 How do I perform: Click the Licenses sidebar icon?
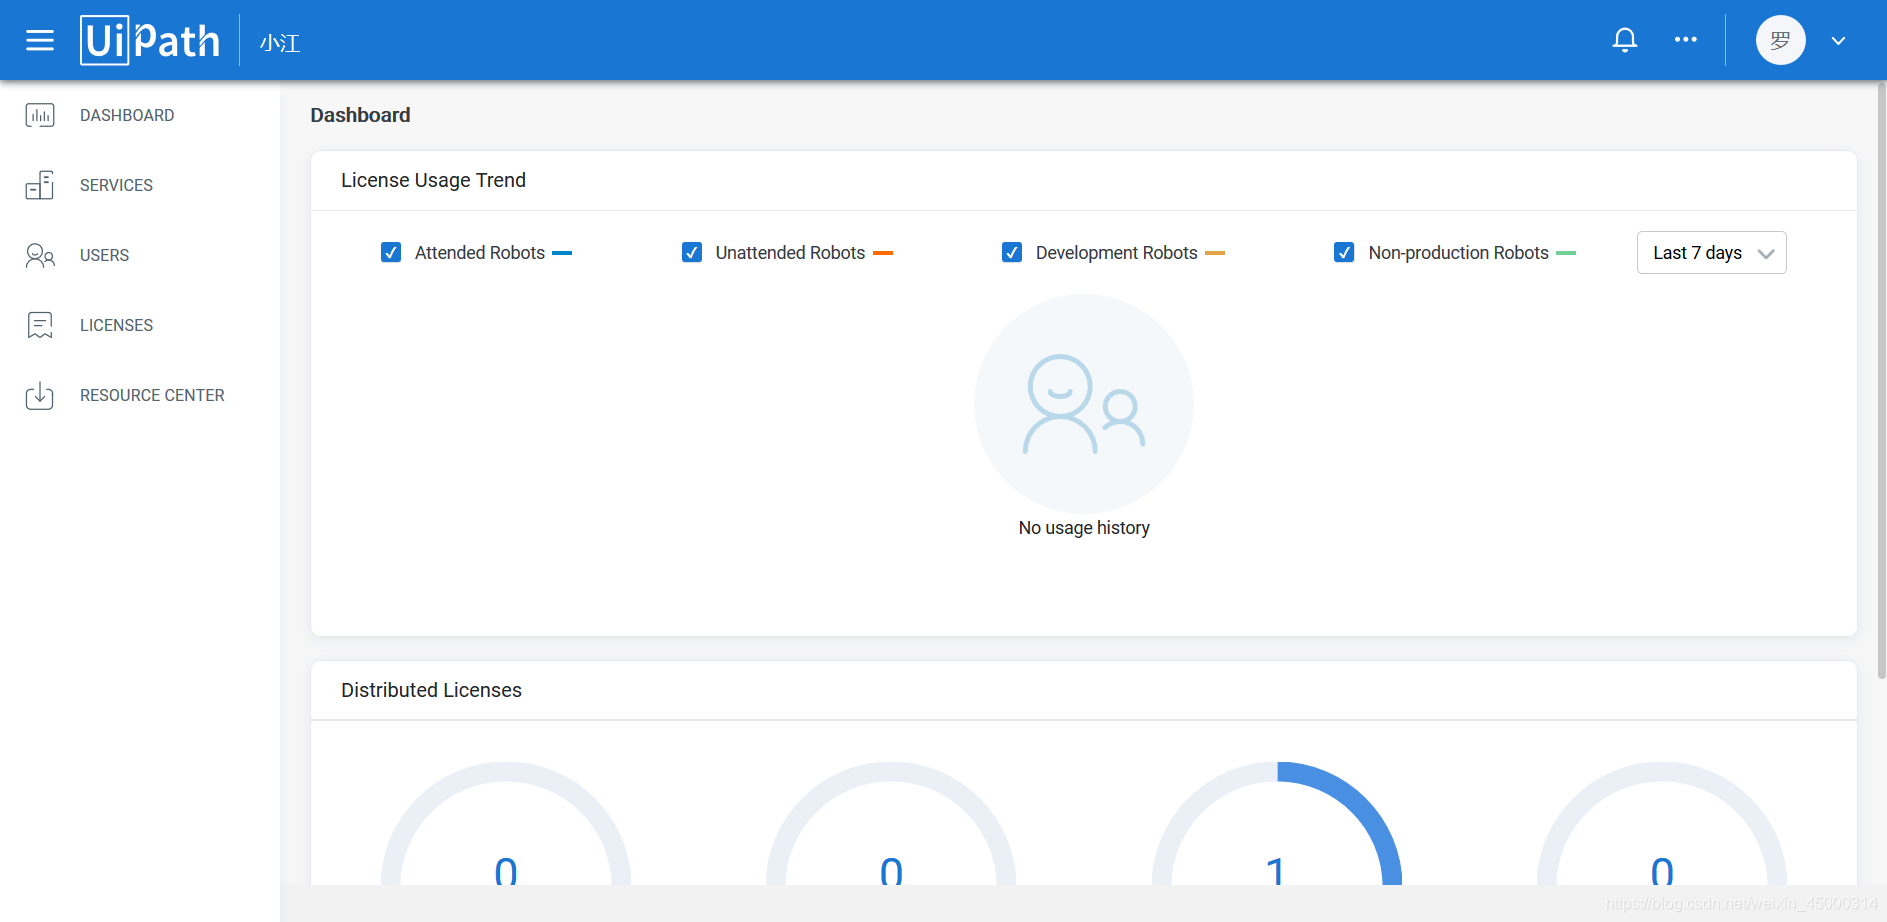(40, 325)
